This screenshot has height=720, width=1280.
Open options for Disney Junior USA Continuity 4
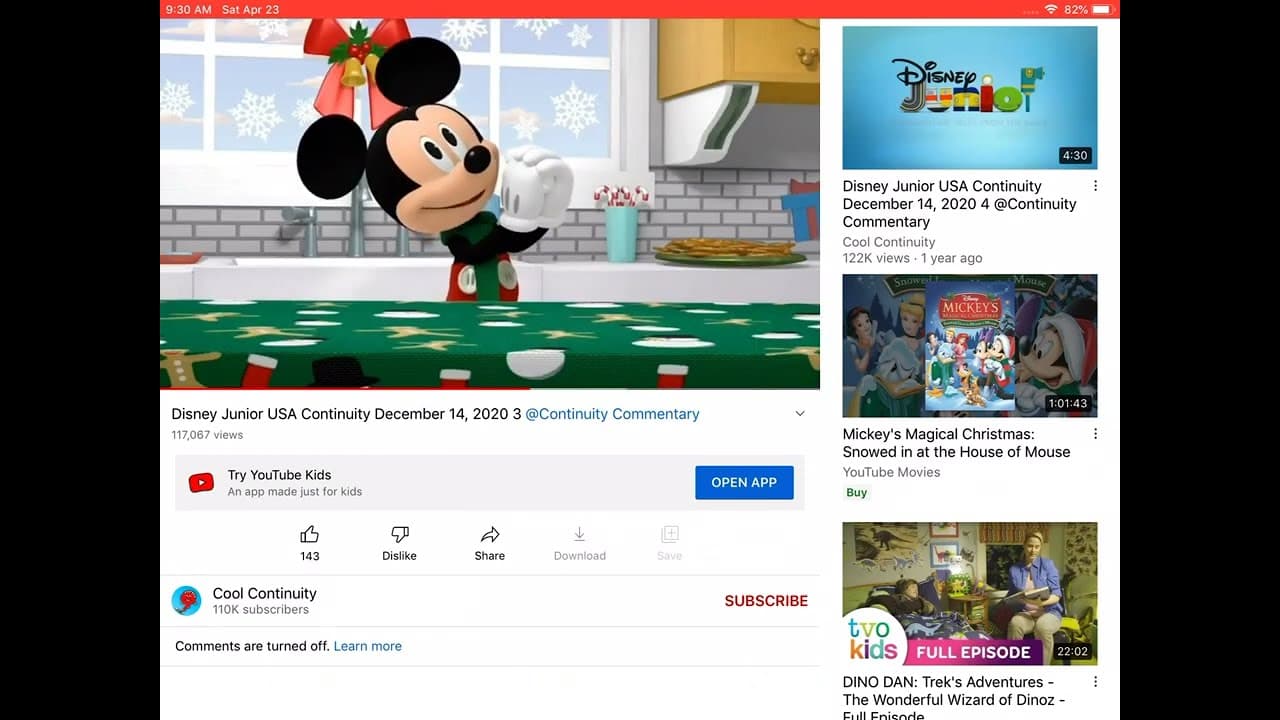tap(1095, 186)
